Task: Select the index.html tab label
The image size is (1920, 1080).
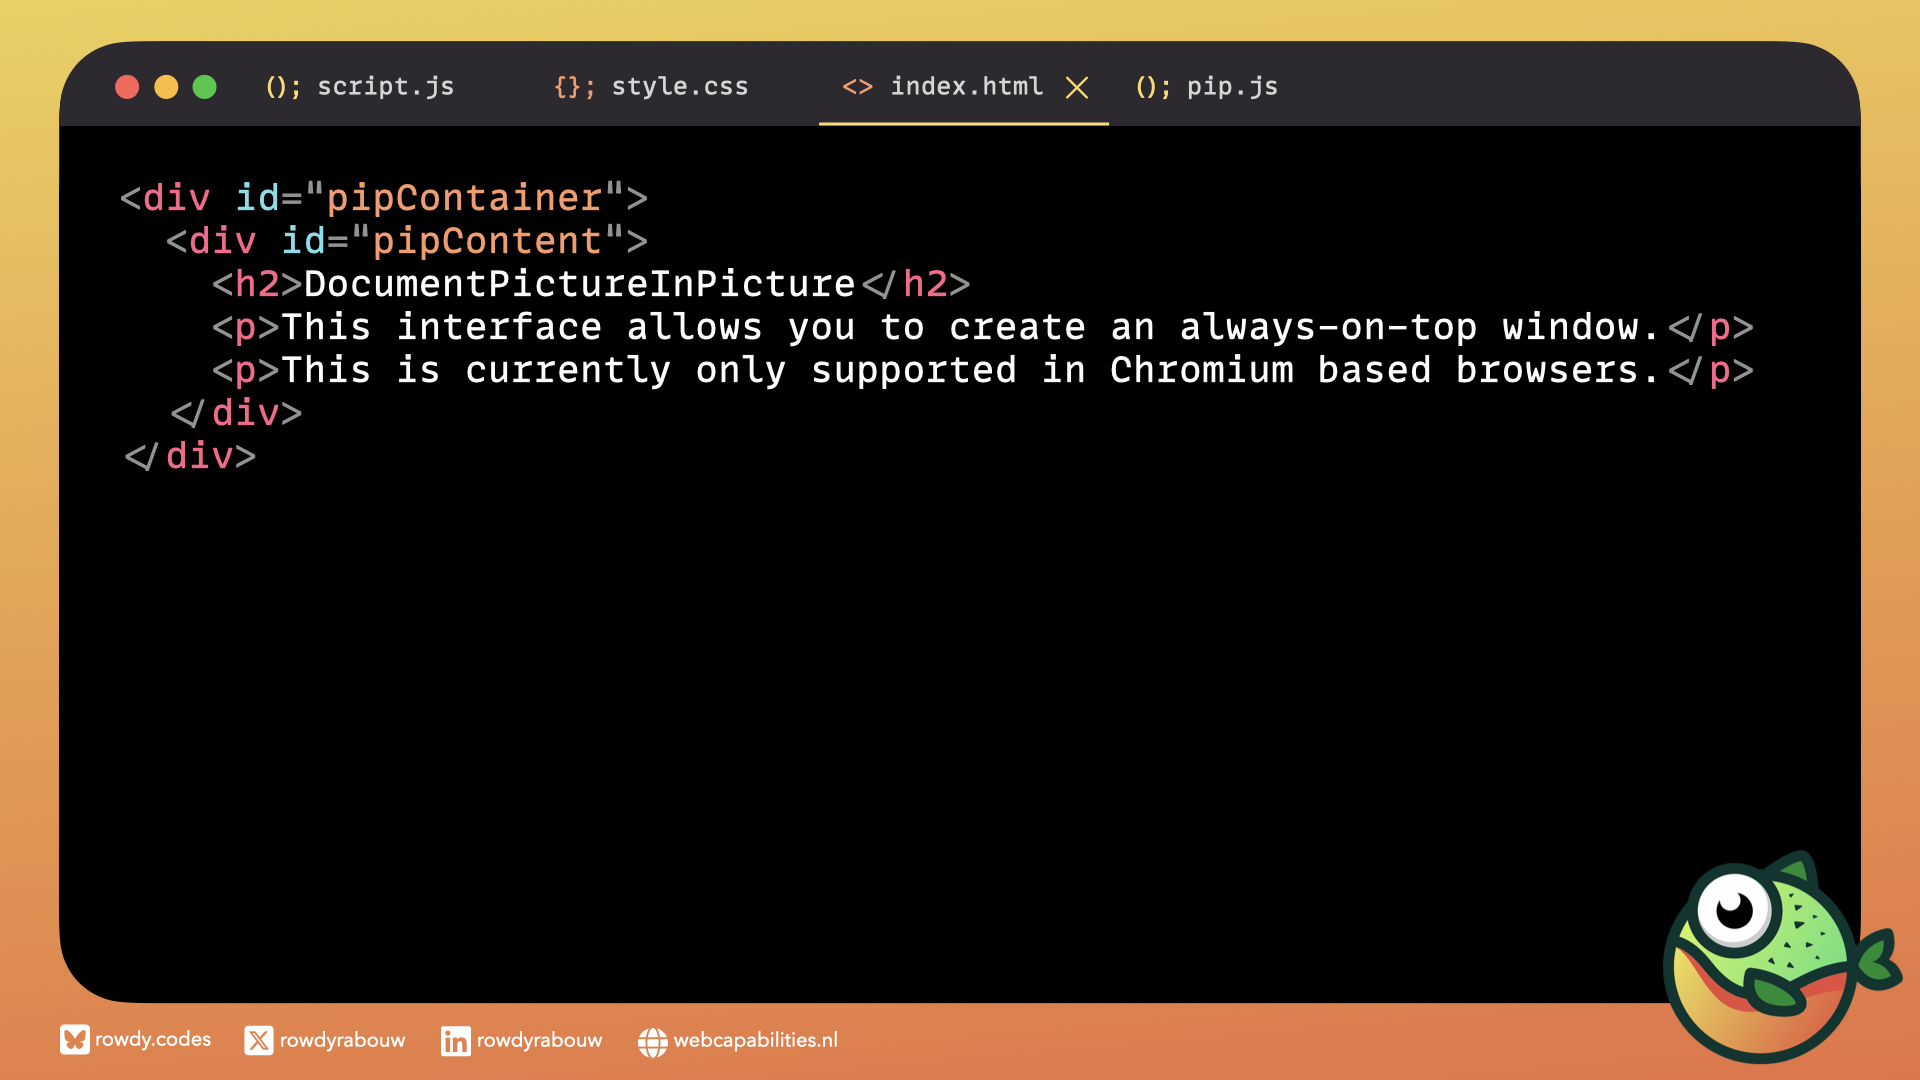Action: [x=966, y=87]
